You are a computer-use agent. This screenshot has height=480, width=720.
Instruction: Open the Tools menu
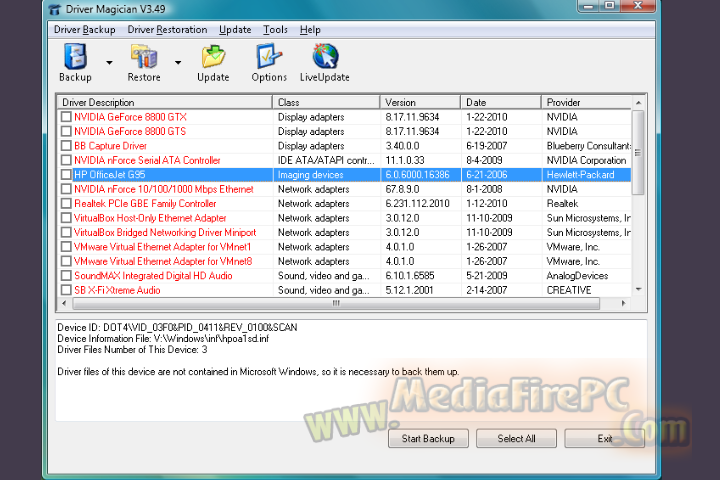[275, 30]
